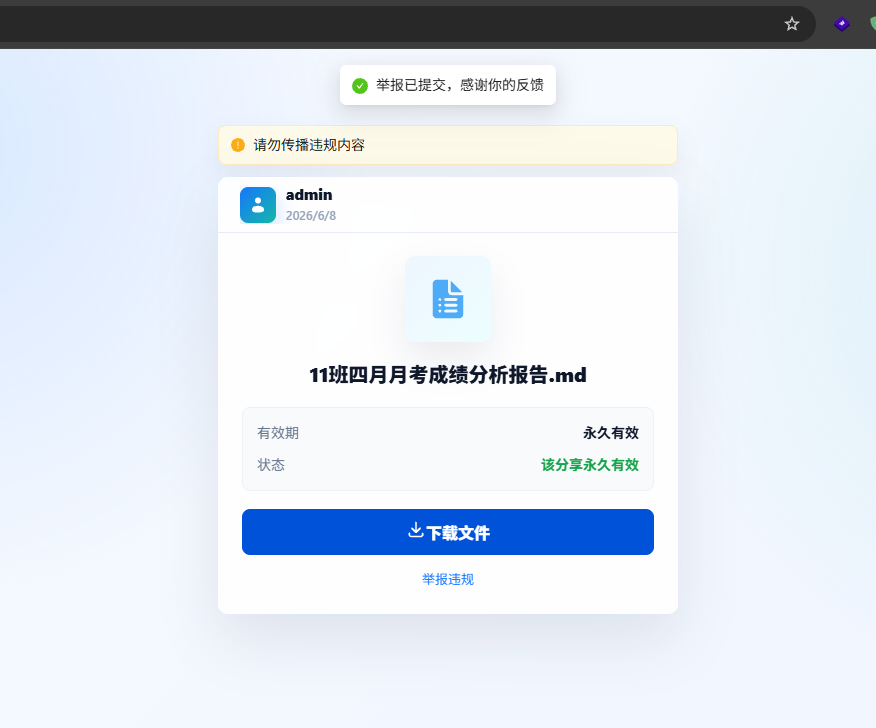Click the blue document file icon
The height and width of the screenshot is (728, 876).
(x=448, y=299)
